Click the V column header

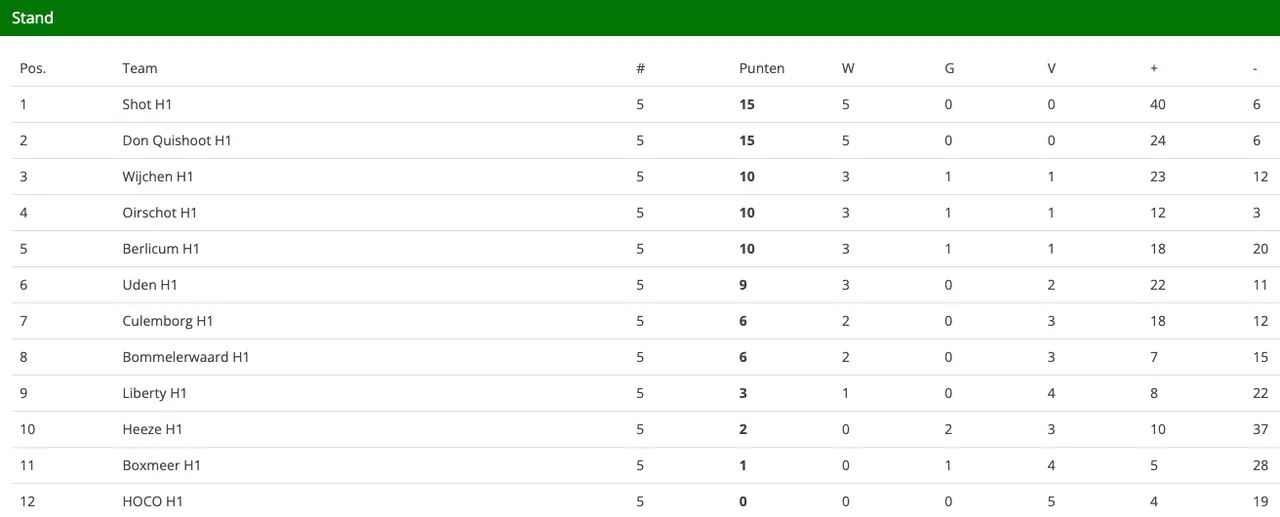[1051, 69]
